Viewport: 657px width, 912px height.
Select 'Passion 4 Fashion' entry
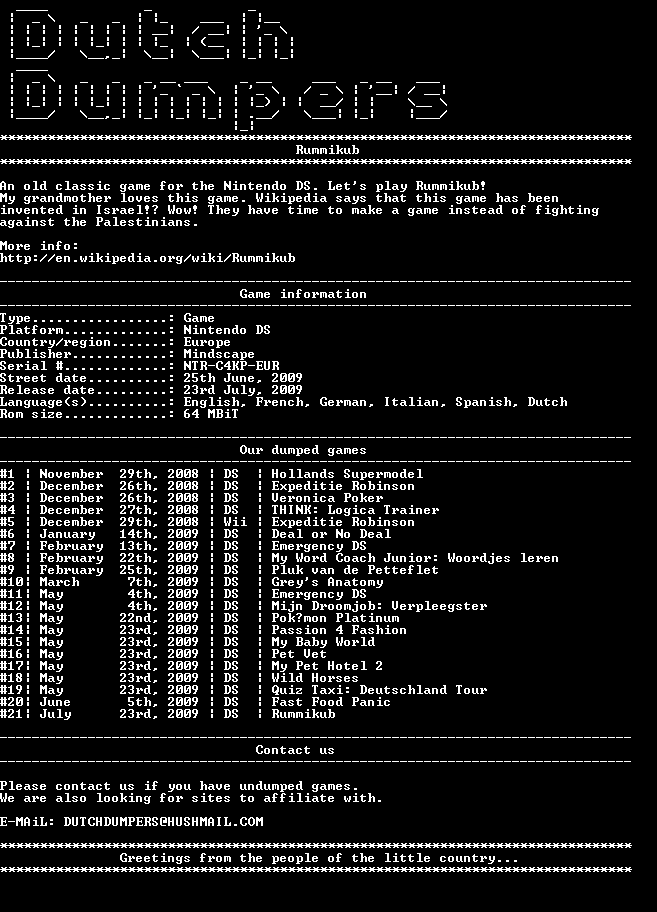pos(339,630)
